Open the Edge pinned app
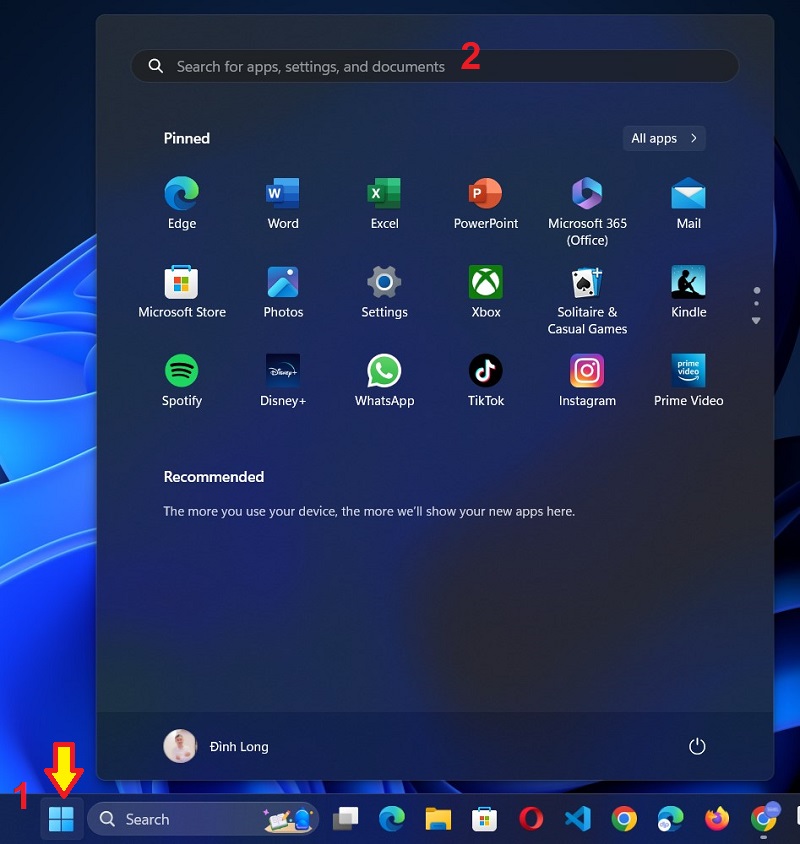This screenshot has height=844, width=800. pyautogui.click(x=181, y=203)
